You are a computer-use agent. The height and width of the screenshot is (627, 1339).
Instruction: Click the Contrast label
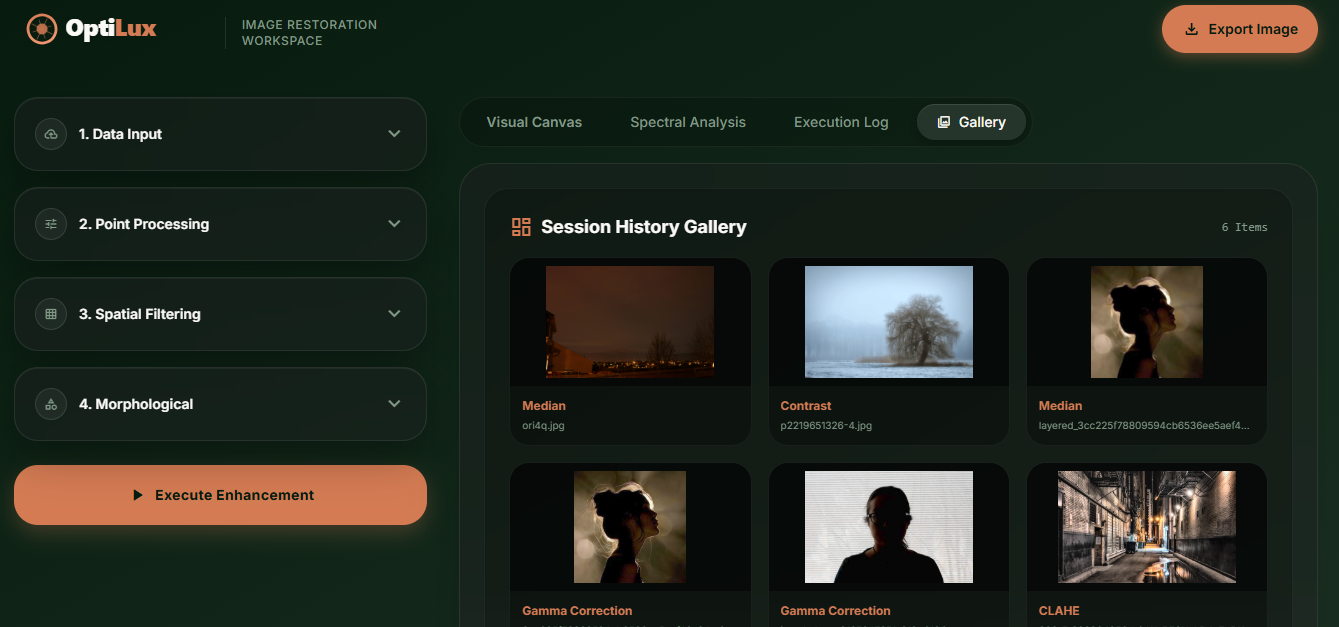(806, 406)
